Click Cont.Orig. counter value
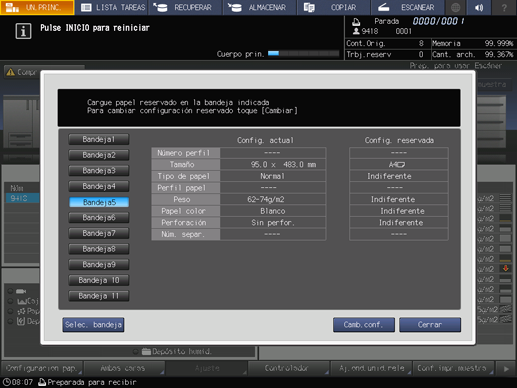The image size is (517, 388). coord(421,43)
